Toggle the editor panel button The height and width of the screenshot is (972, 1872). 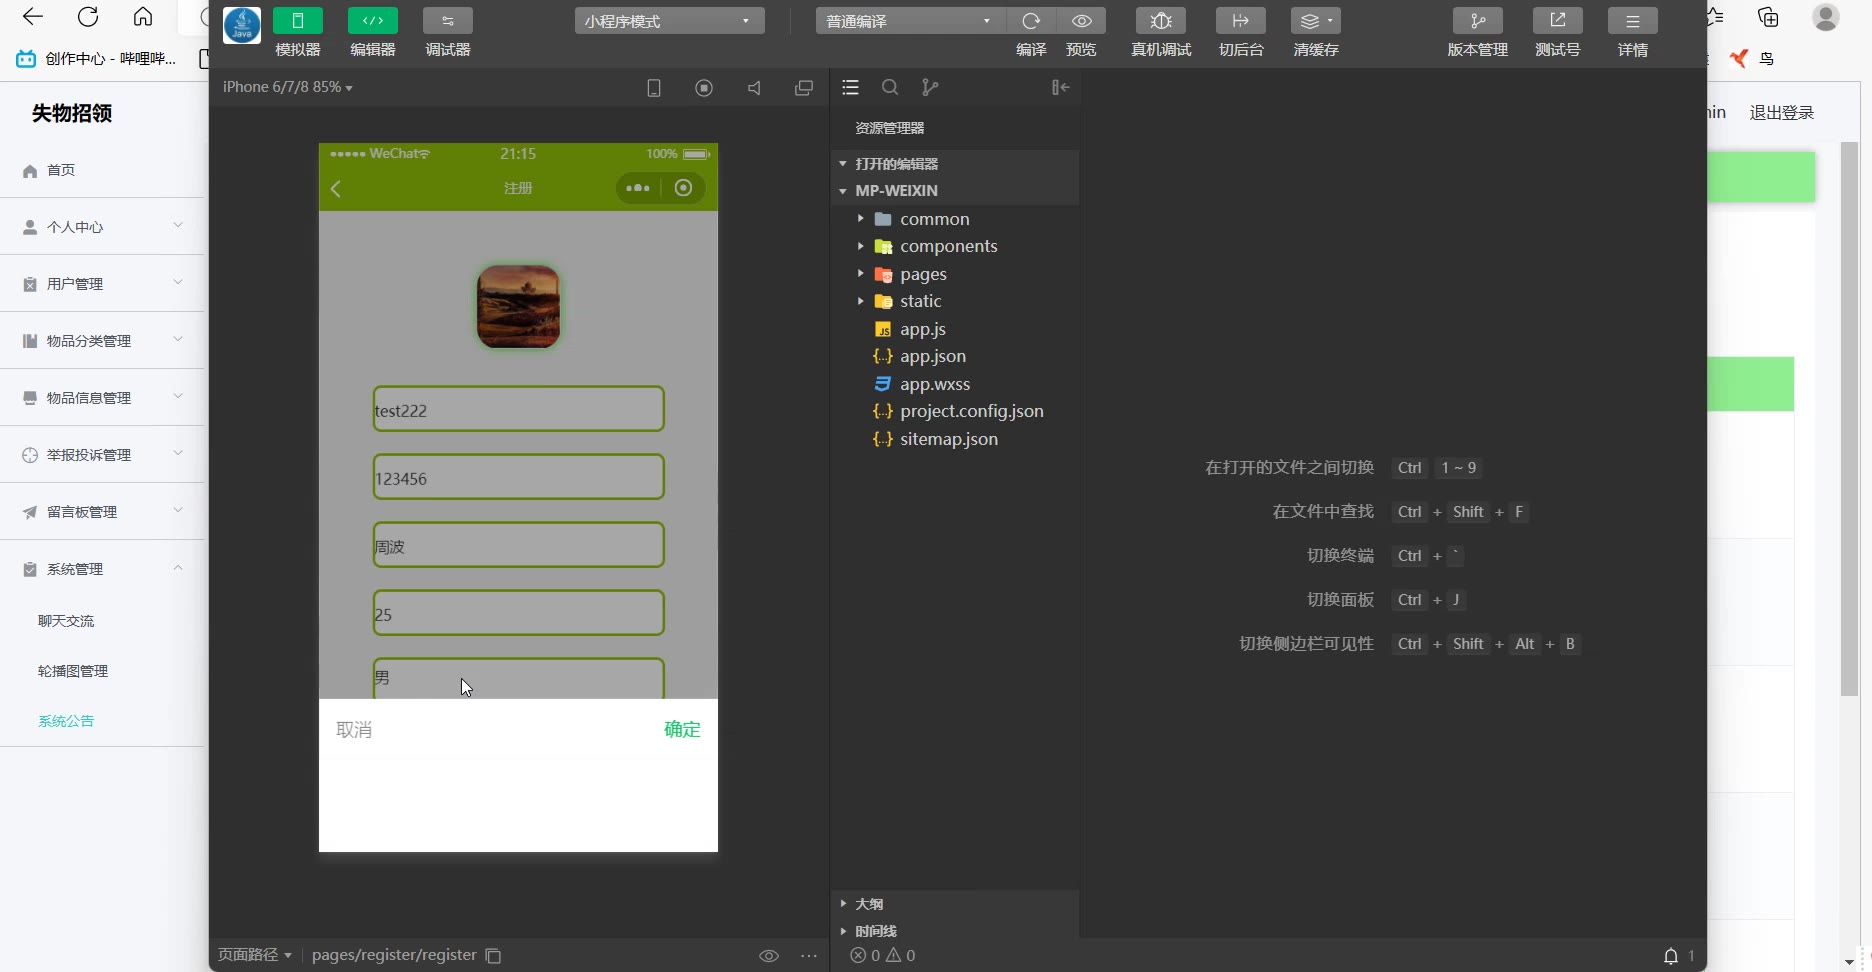(372, 21)
